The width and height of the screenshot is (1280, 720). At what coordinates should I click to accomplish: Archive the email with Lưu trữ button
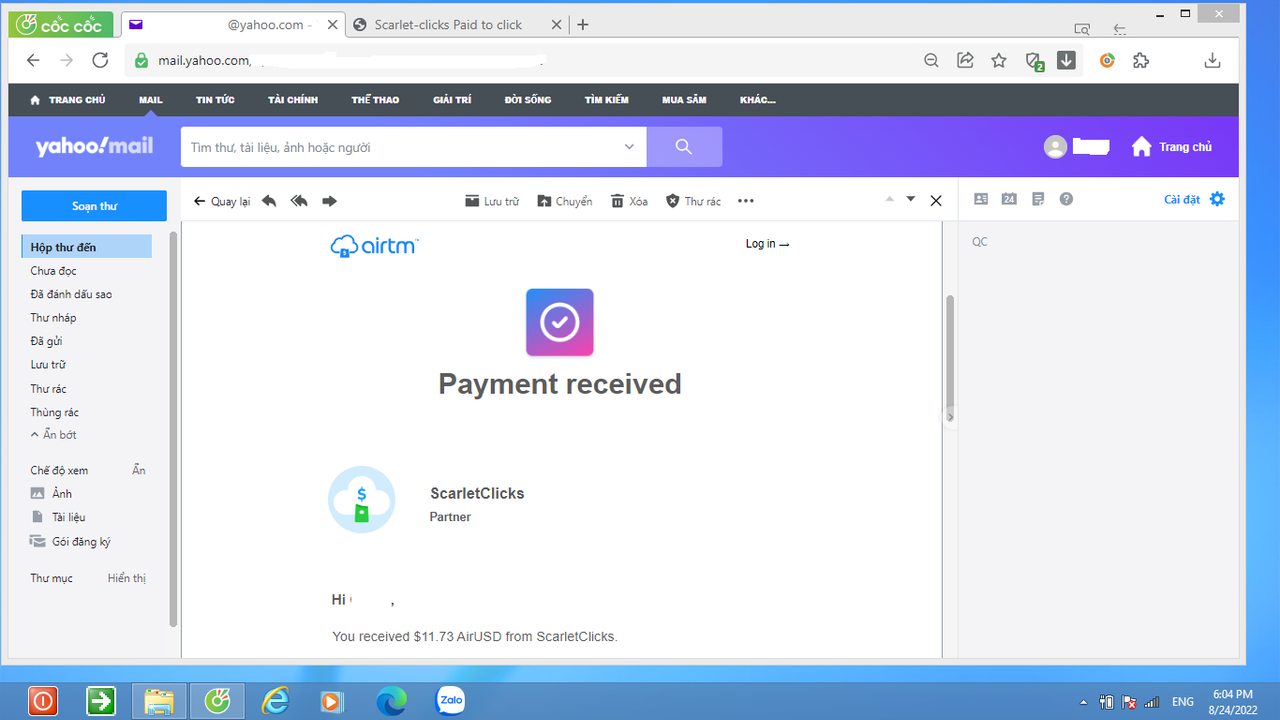[x=492, y=201]
